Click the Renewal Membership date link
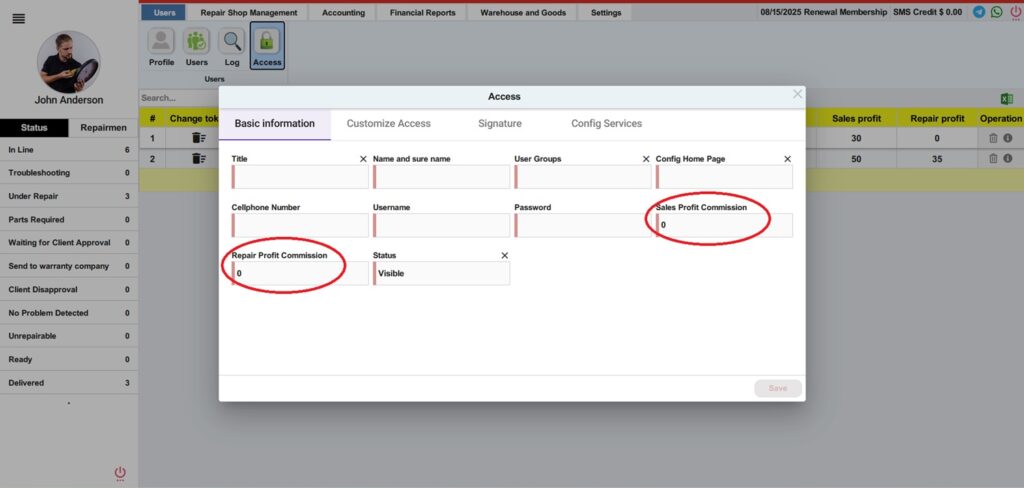1024x488 pixels. pos(824,12)
